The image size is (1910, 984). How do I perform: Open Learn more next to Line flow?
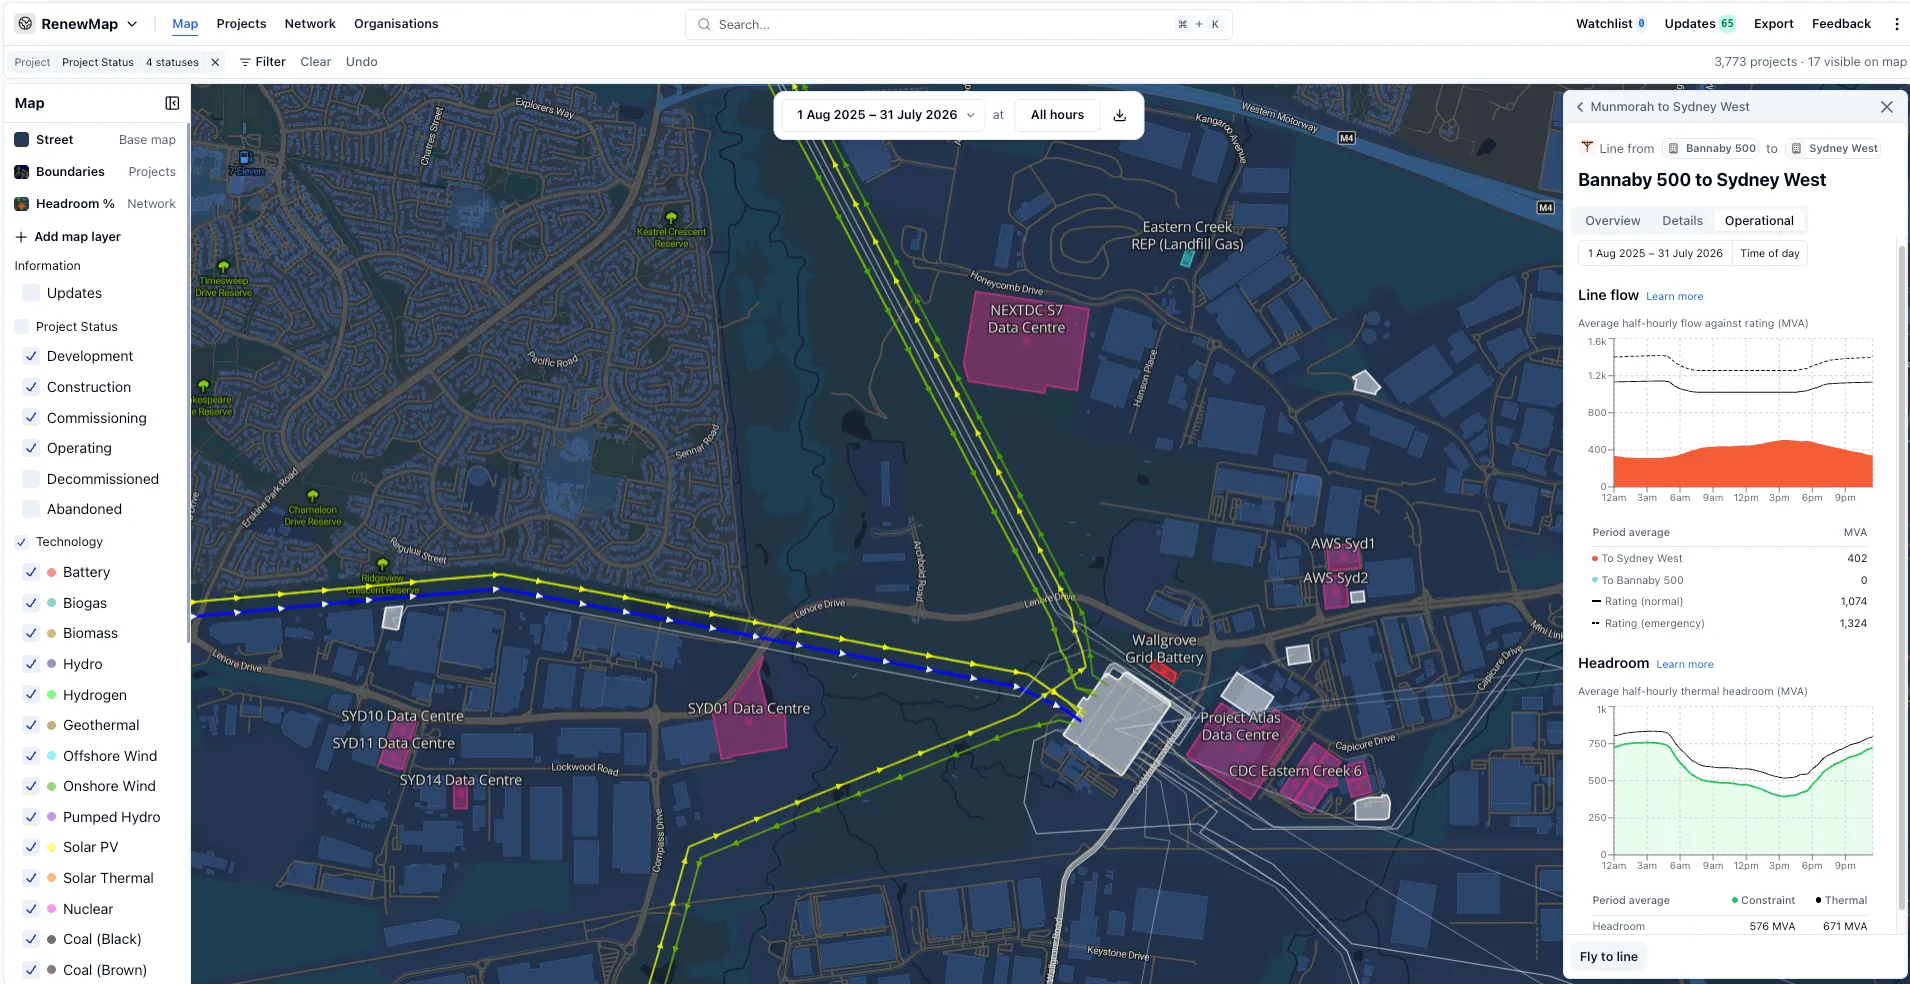[x=1674, y=297]
